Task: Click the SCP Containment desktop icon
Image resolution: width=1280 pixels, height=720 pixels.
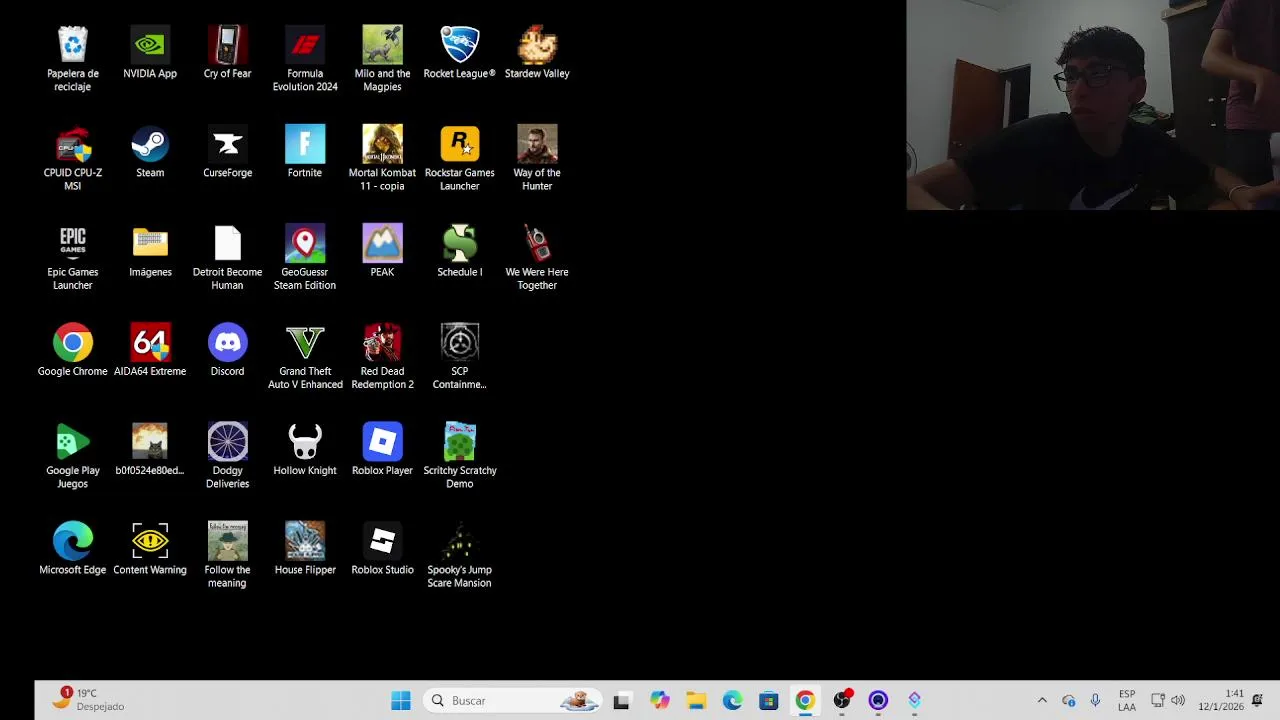Action: click(460, 356)
